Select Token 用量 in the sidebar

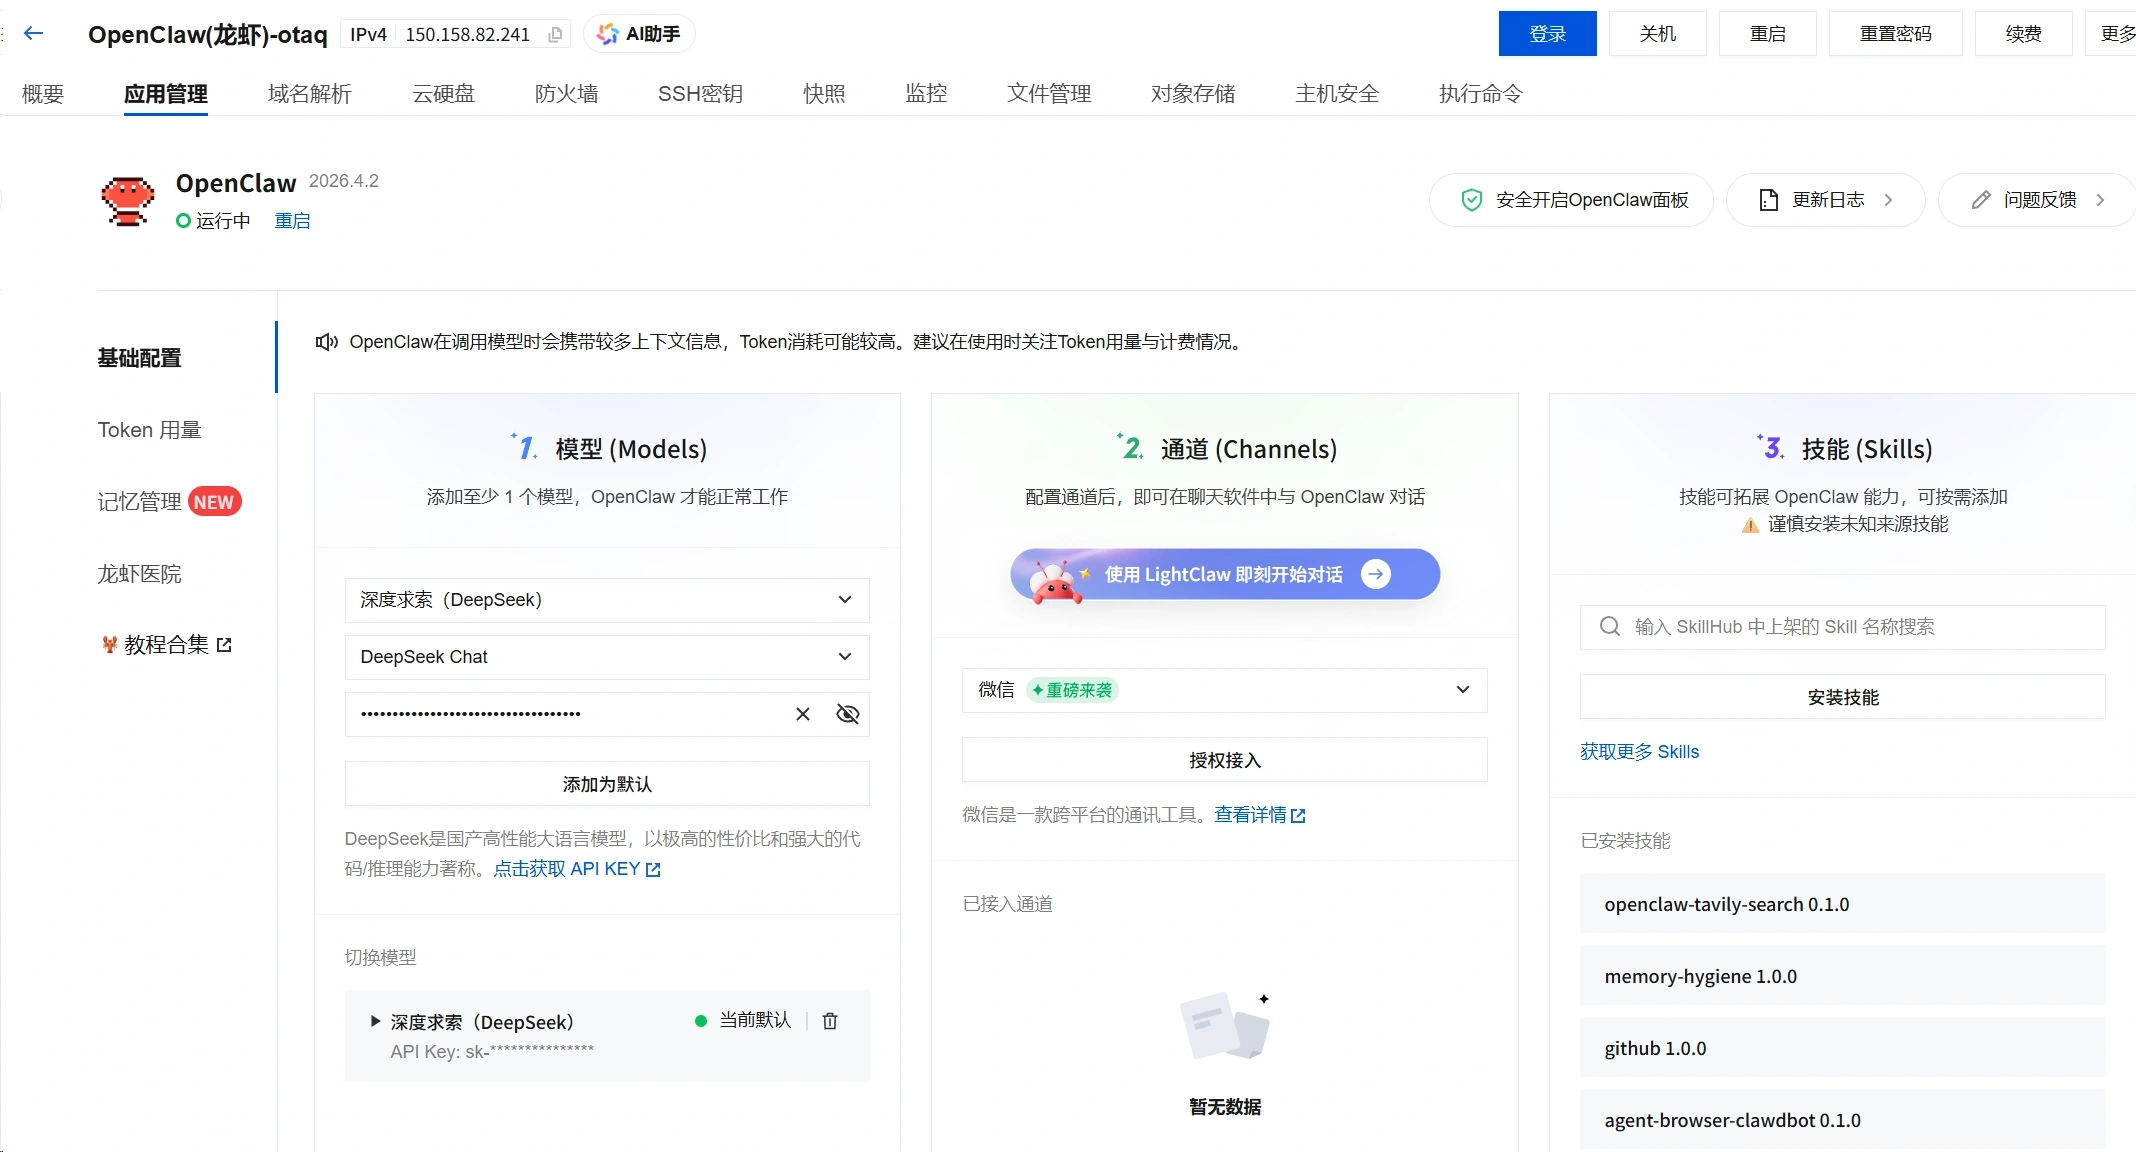(x=150, y=430)
